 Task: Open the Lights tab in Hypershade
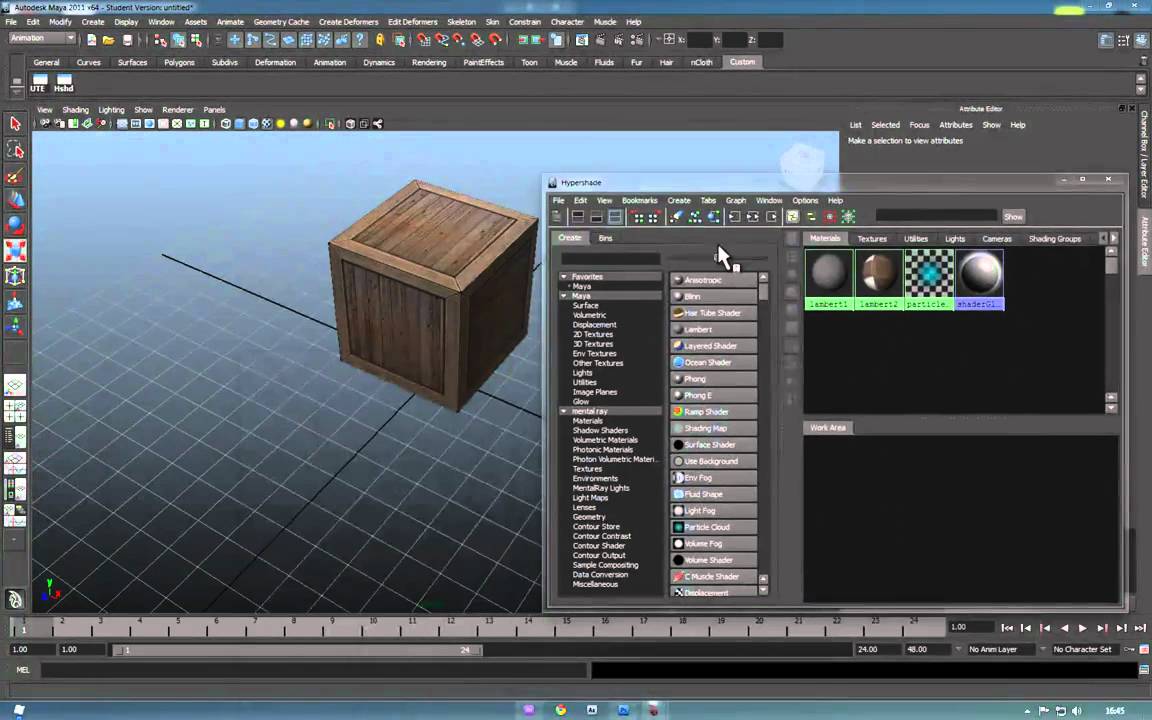954,239
